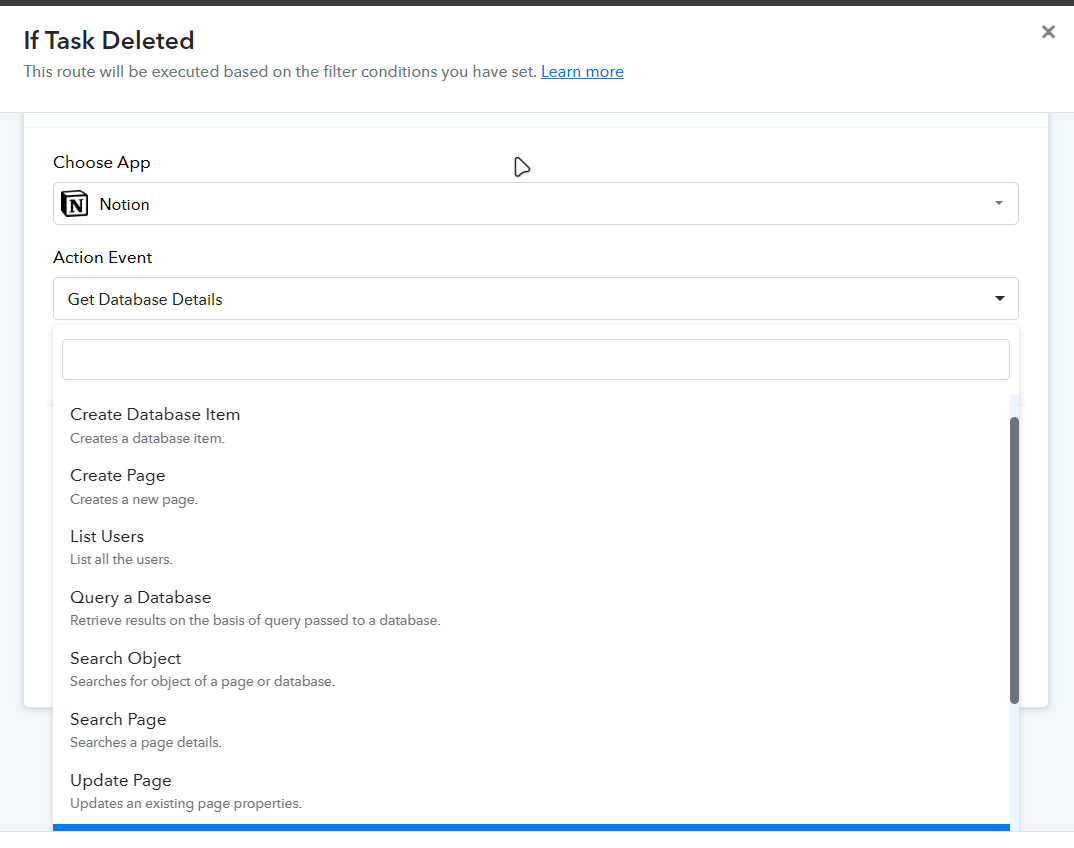Close the If Task Deleted dialog
Screen dimensions: 1074x848
[x=1048, y=32]
